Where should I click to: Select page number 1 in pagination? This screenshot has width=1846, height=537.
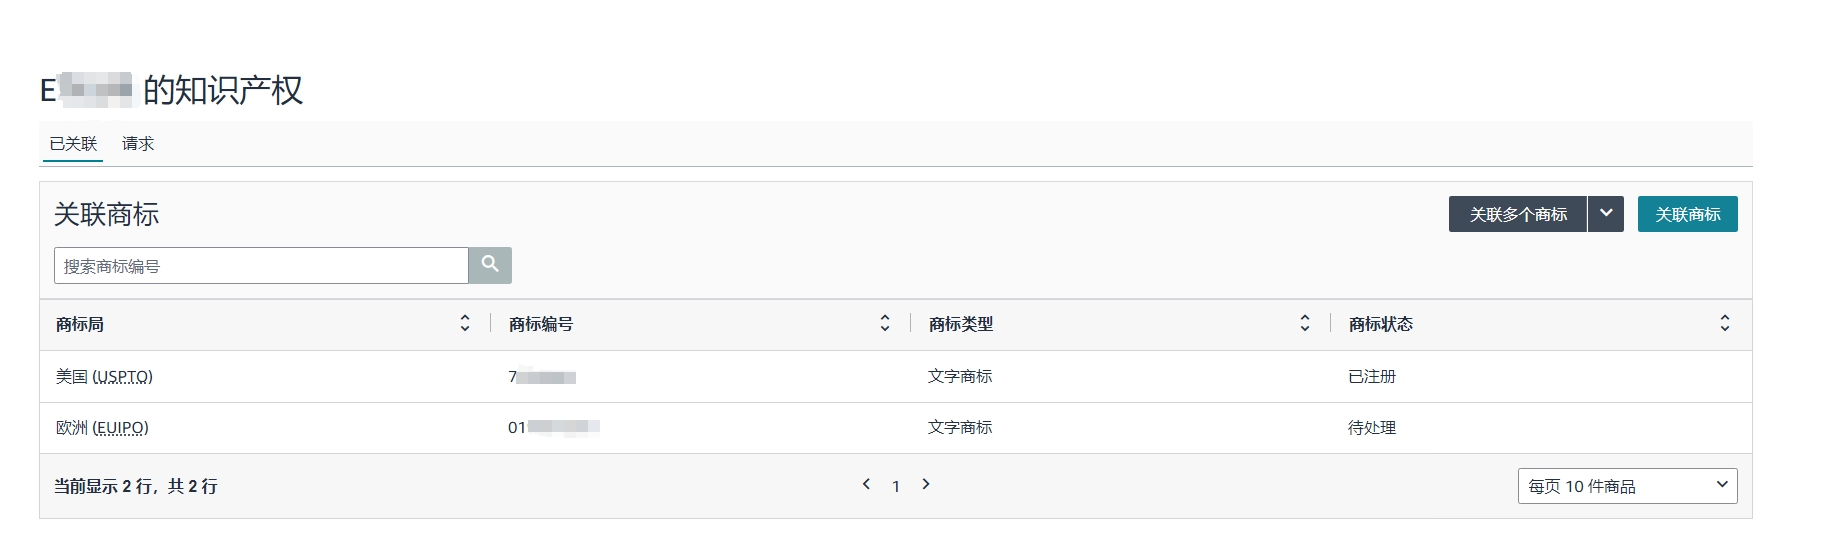click(x=896, y=486)
